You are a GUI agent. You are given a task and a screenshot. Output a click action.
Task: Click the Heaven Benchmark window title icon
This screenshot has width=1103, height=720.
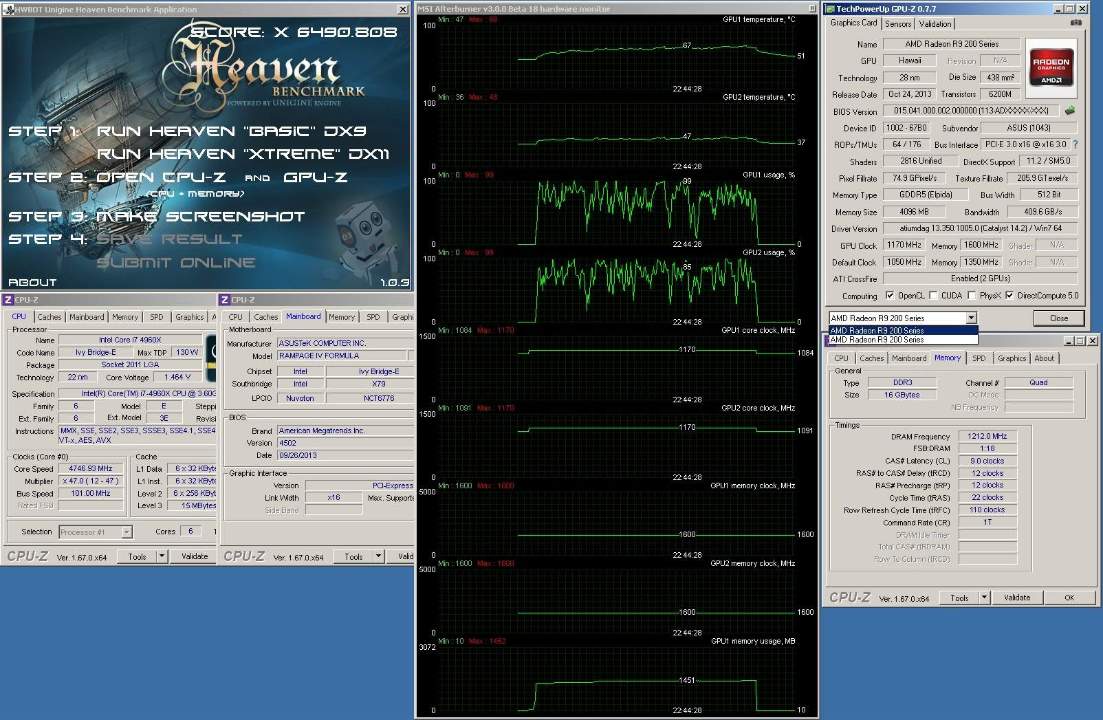(x=8, y=9)
